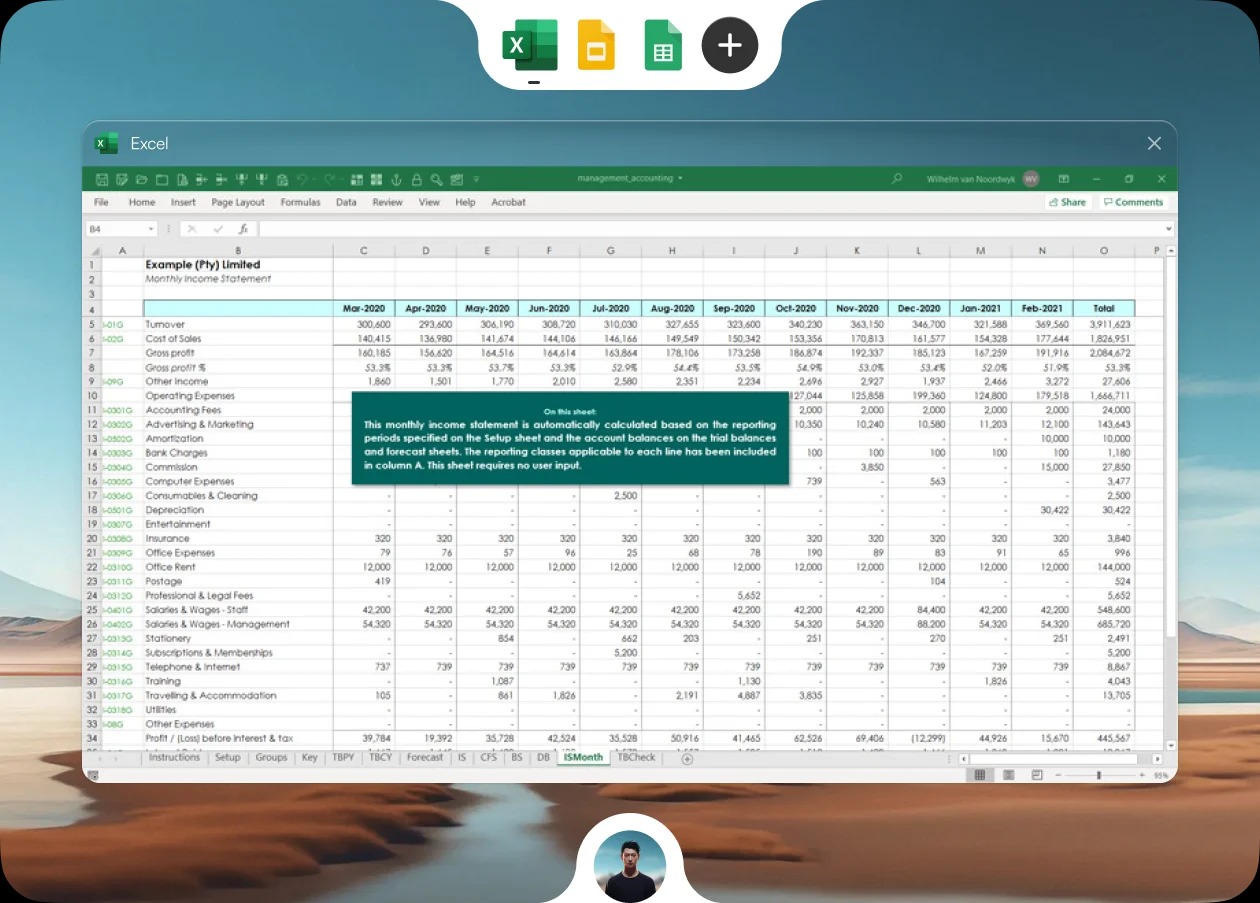Open the Undo history dropdown arrow
Viewport: 1260px width, 903px height.
pyautogui.click(x=314, y=179)
